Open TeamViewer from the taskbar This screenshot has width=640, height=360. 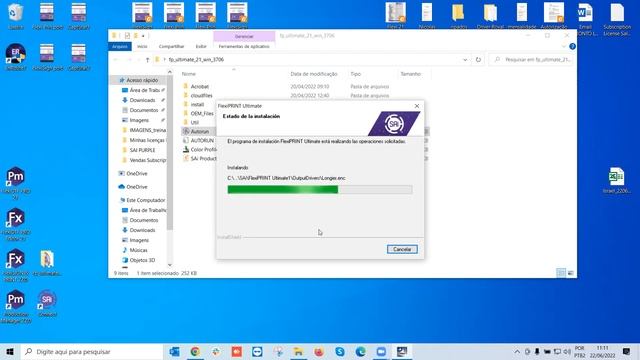point(257,351)
